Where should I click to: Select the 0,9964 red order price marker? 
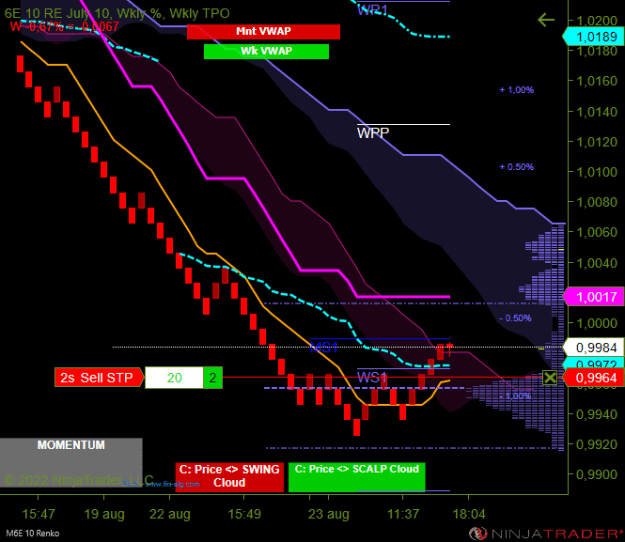tap(594, 377)
